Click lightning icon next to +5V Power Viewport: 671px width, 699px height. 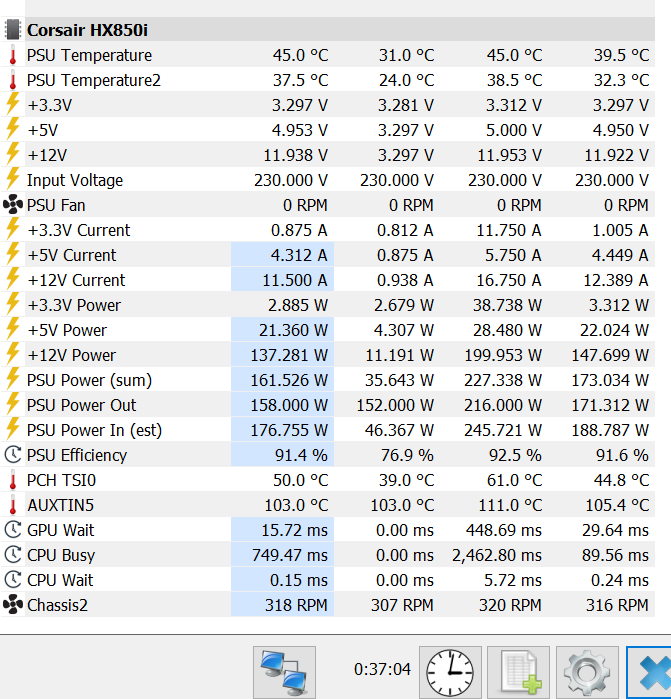(x=13, y=329)
